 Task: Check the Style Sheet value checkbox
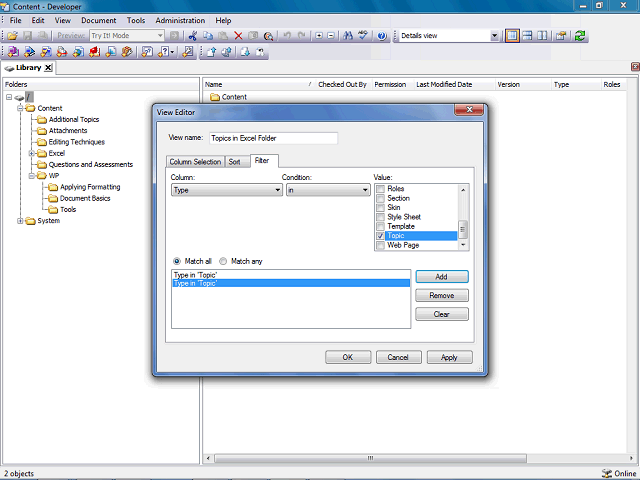(380, 217)
